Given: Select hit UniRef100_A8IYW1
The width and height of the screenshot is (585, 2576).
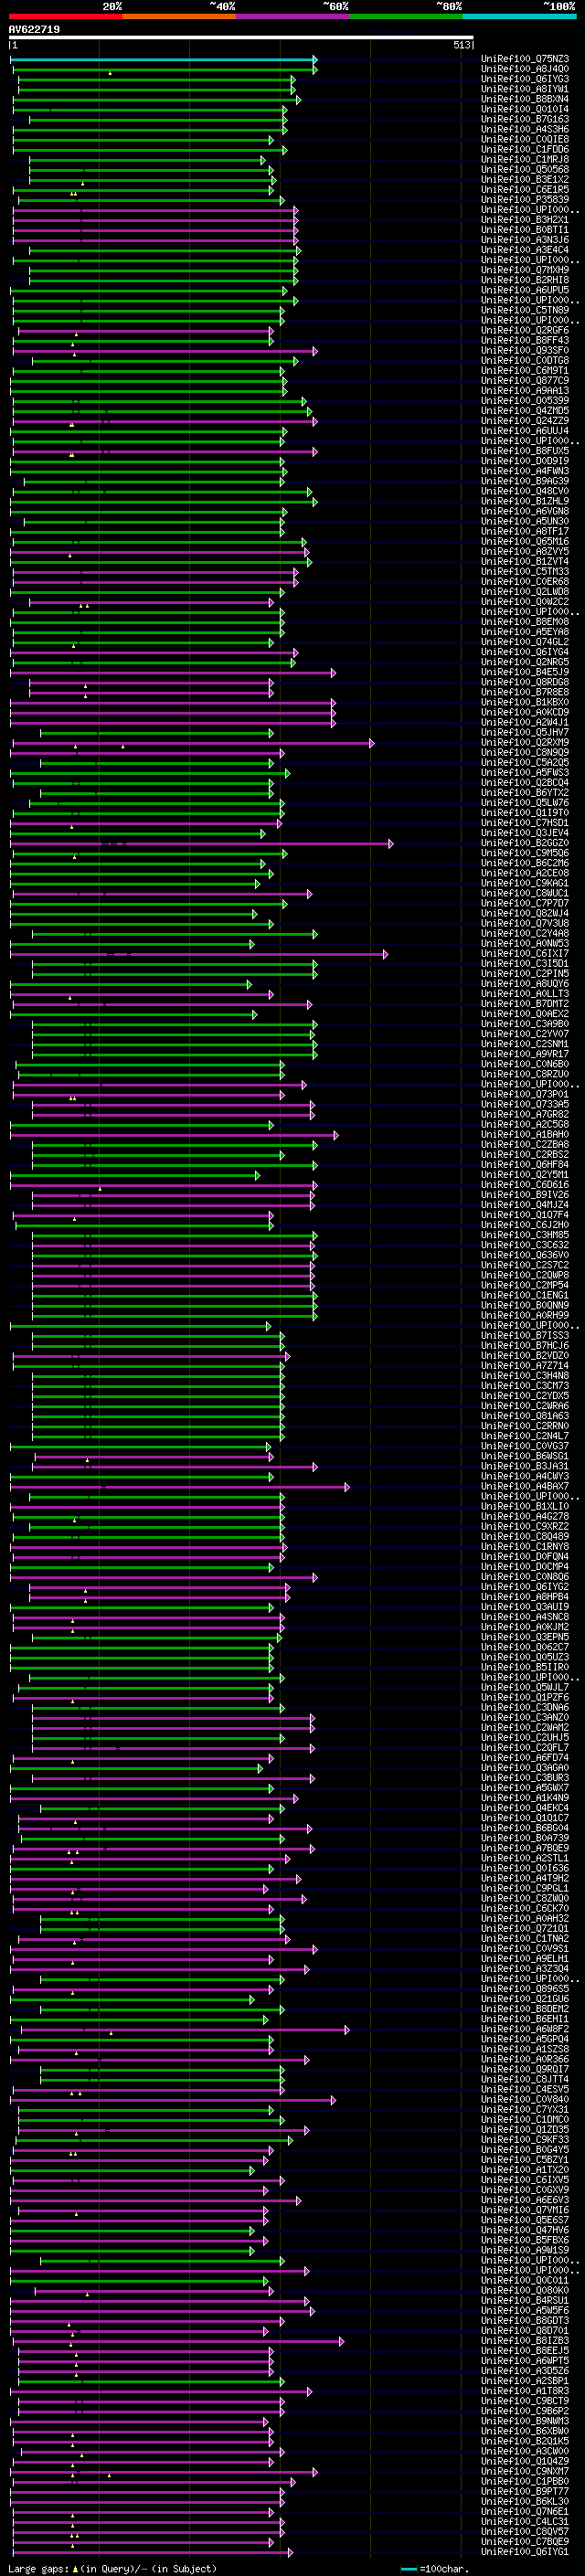Looking at the screenshot, I should tap(525, 89).
